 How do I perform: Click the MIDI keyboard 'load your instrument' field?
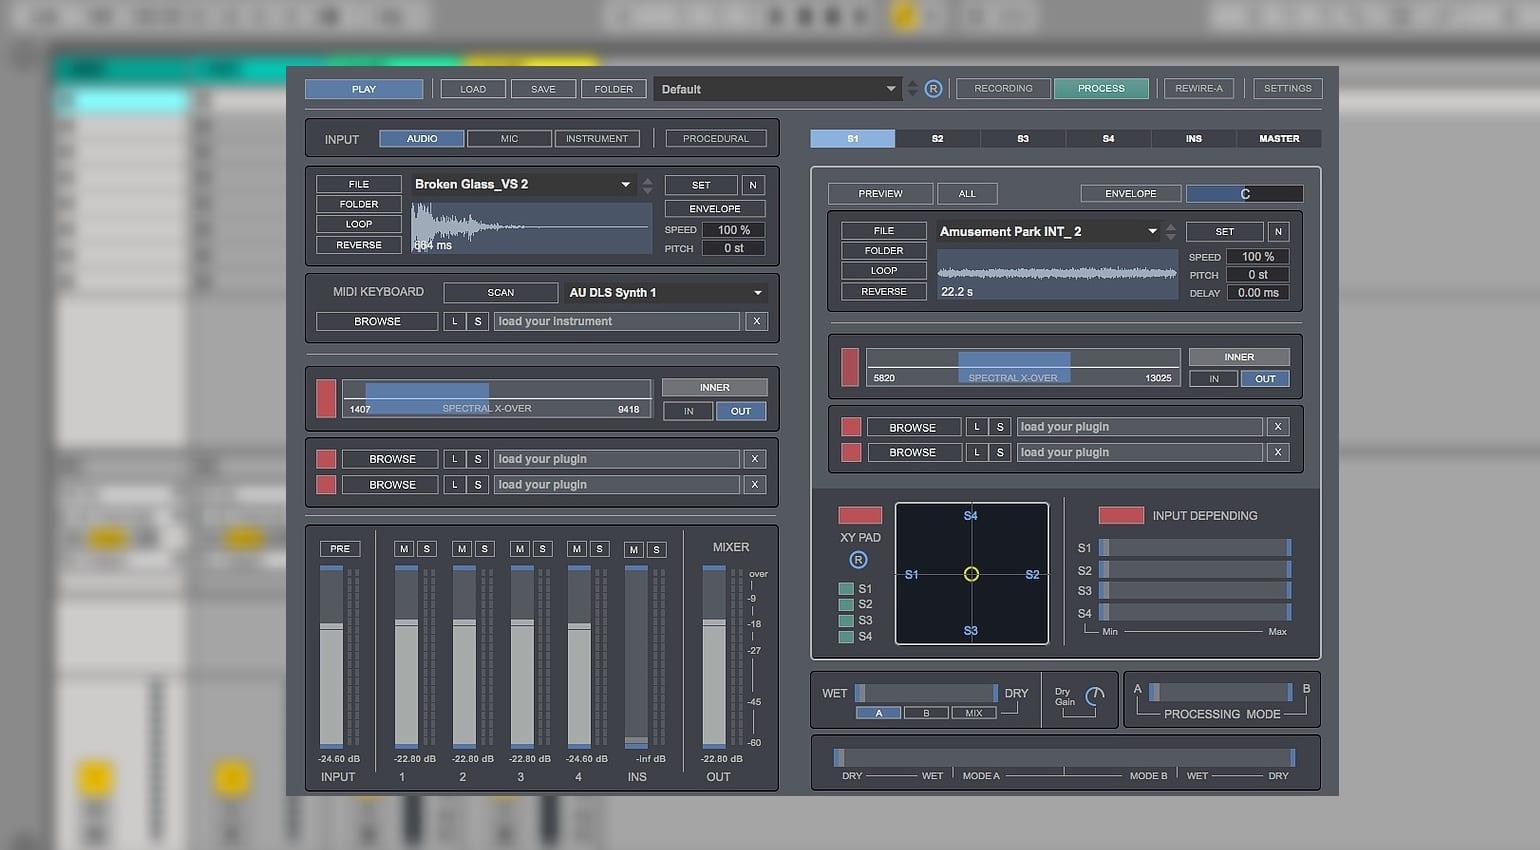click(617, 321)
